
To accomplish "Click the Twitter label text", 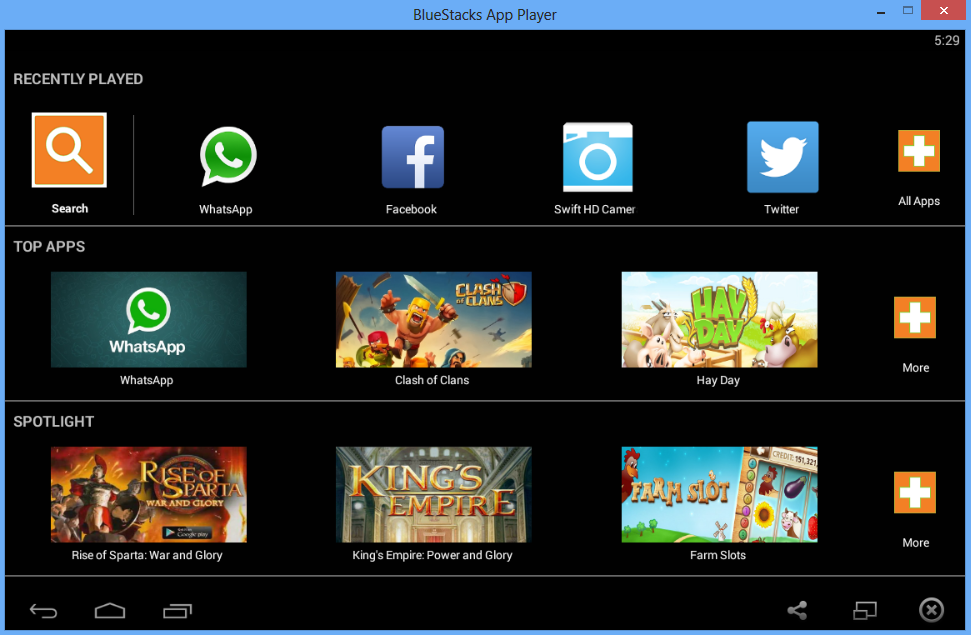I will 782,209.
